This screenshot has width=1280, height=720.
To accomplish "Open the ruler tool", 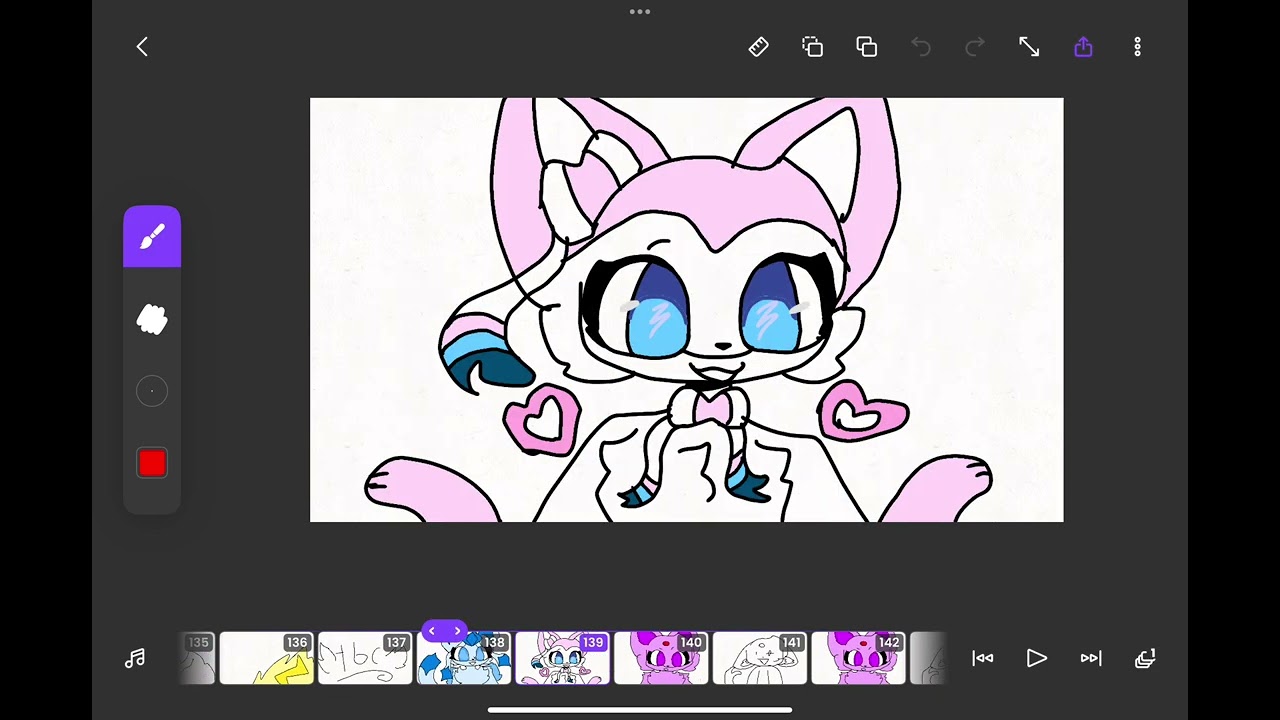I will 759,47.
